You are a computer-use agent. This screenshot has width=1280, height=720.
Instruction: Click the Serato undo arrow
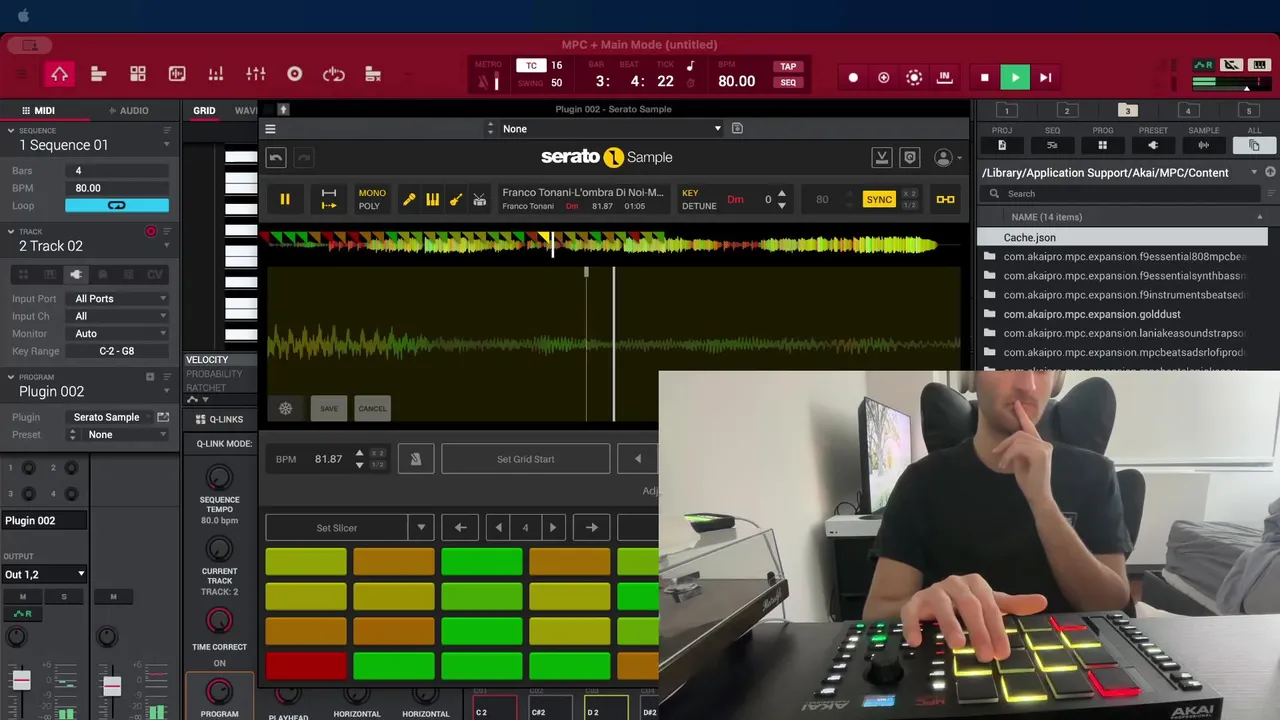point(276,158)
